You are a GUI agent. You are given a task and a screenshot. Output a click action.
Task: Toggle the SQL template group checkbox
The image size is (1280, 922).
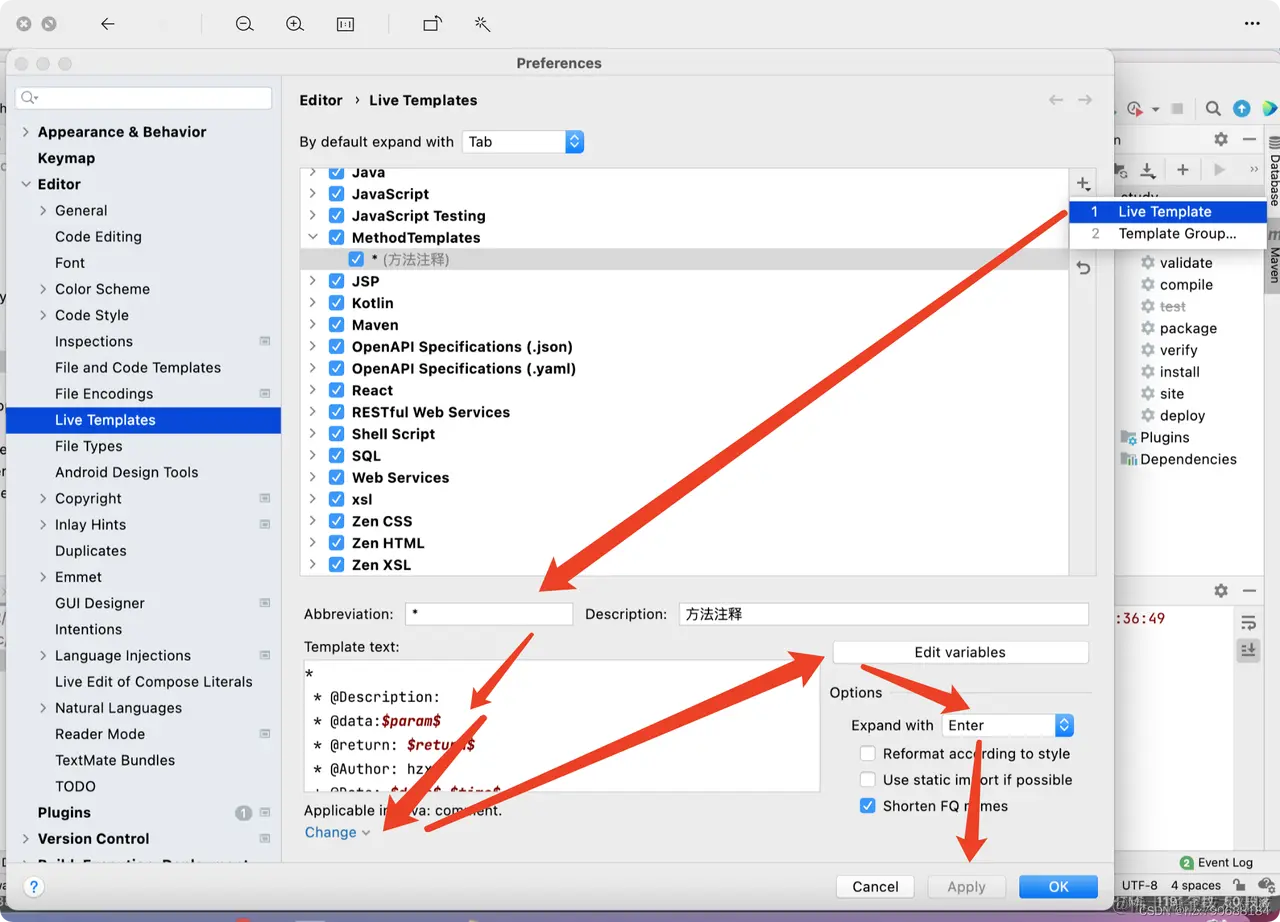click(x=336, y=456)
